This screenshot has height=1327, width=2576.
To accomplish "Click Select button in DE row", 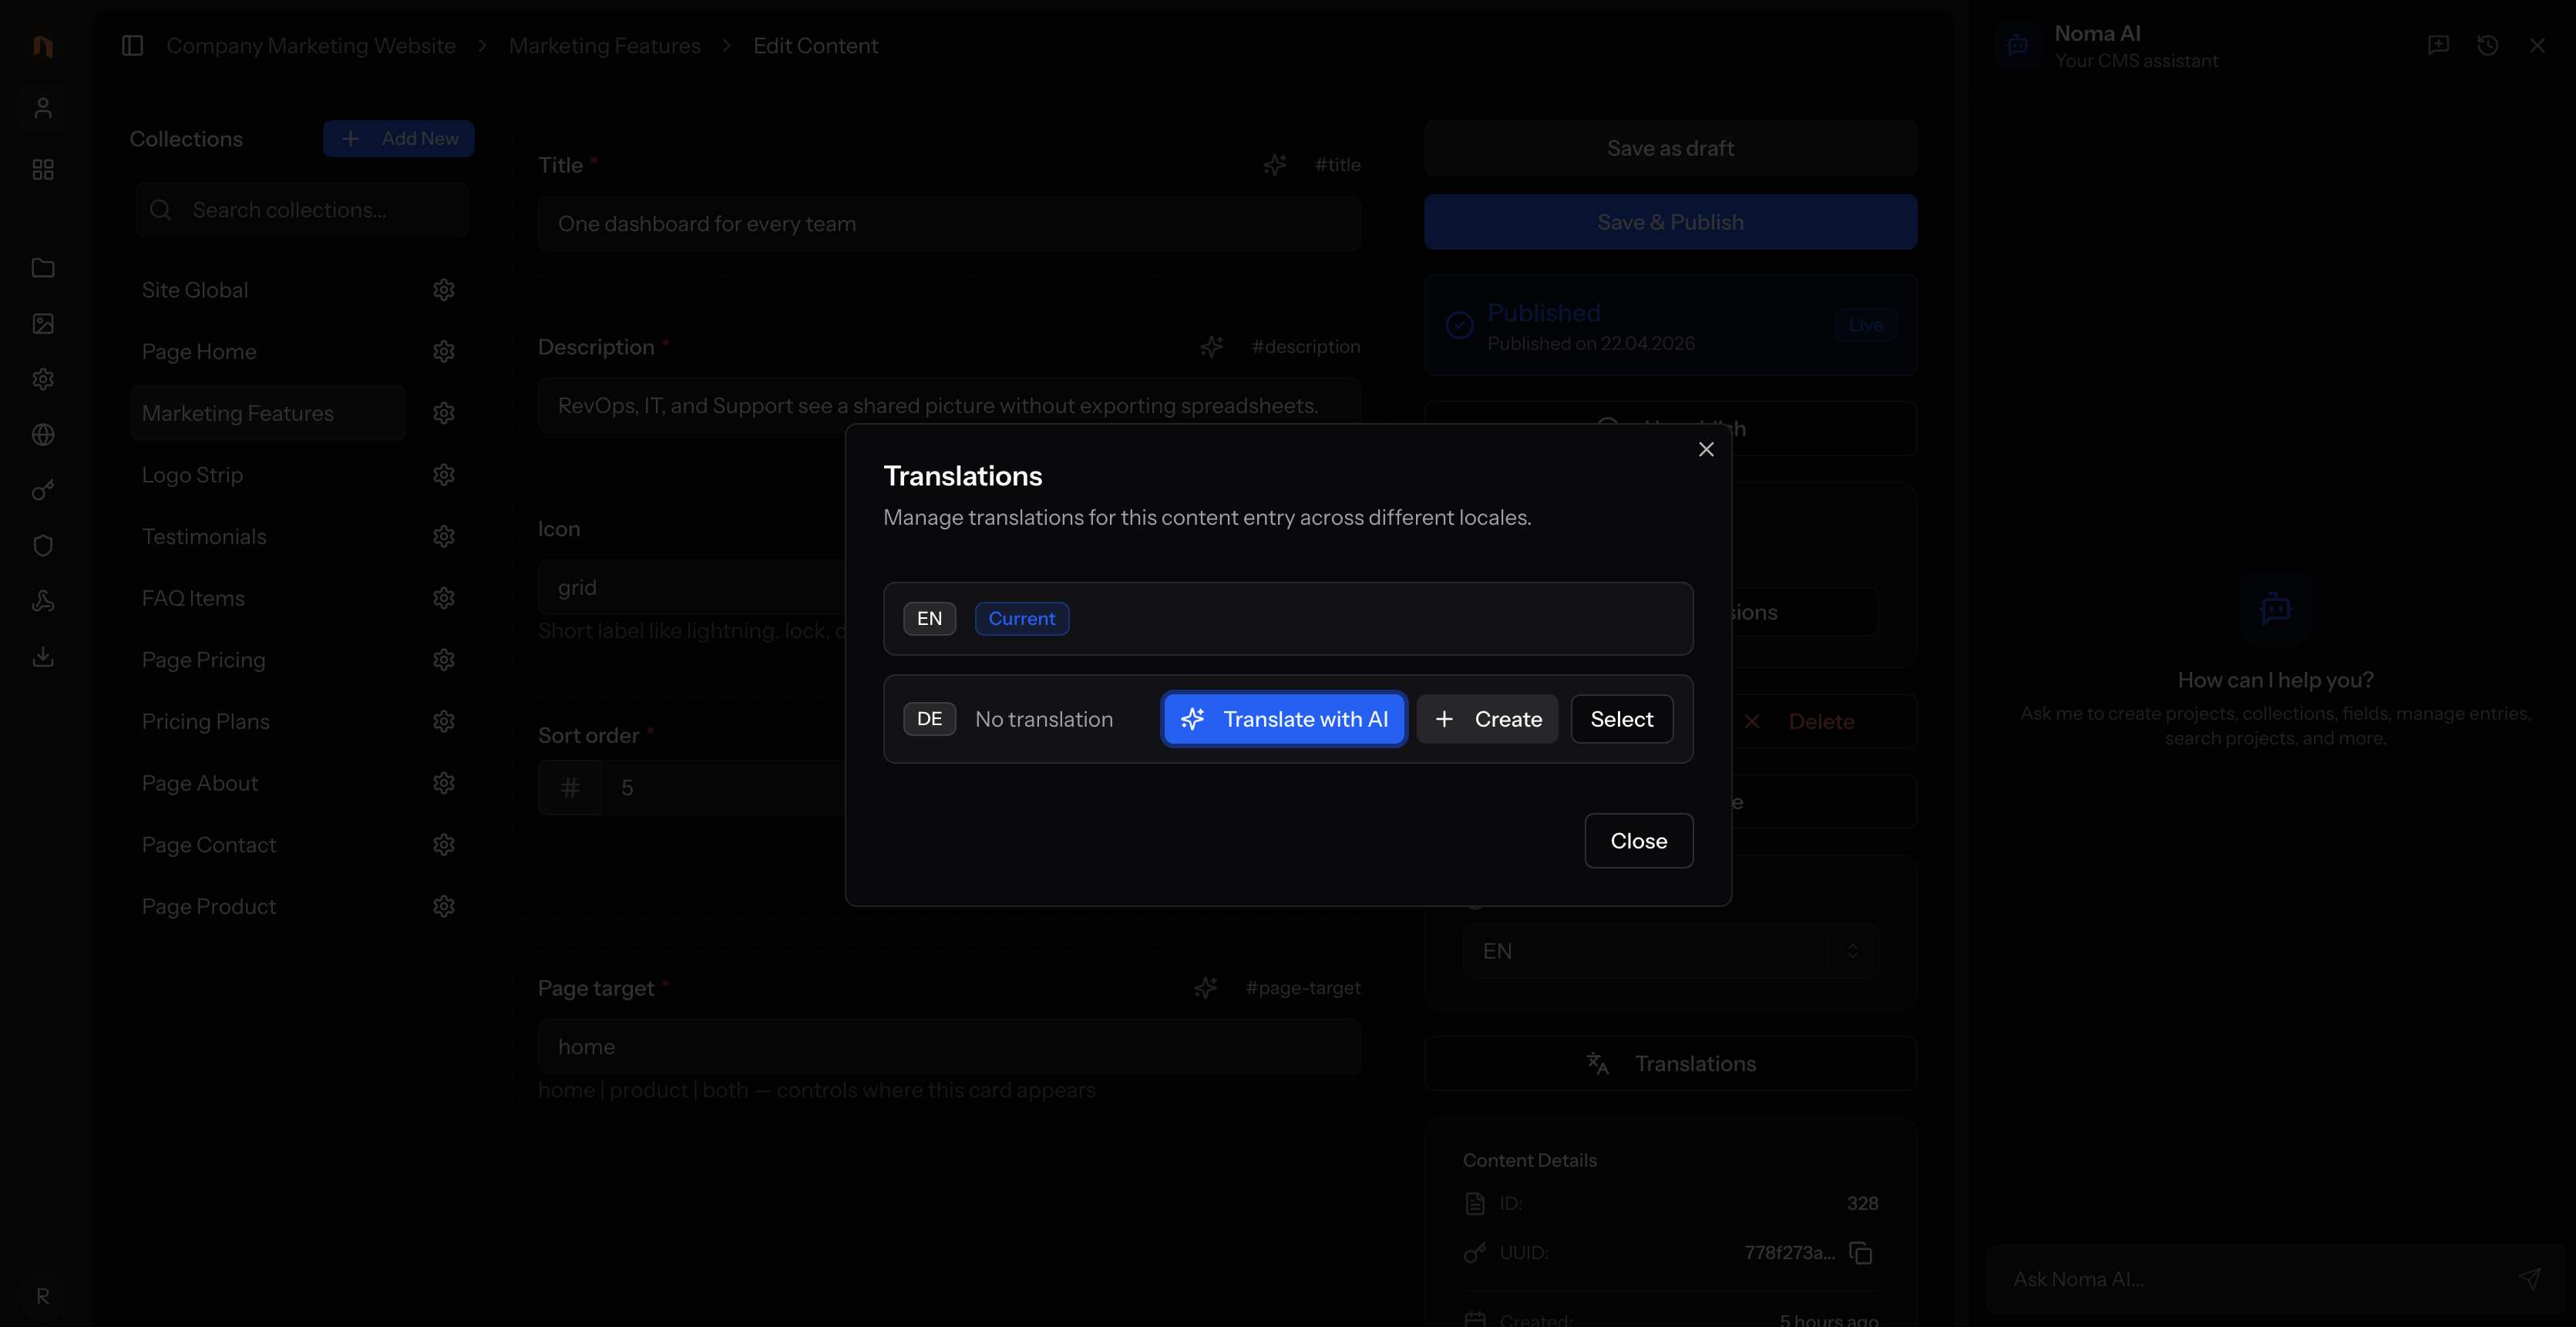I will click(1621, 719).
